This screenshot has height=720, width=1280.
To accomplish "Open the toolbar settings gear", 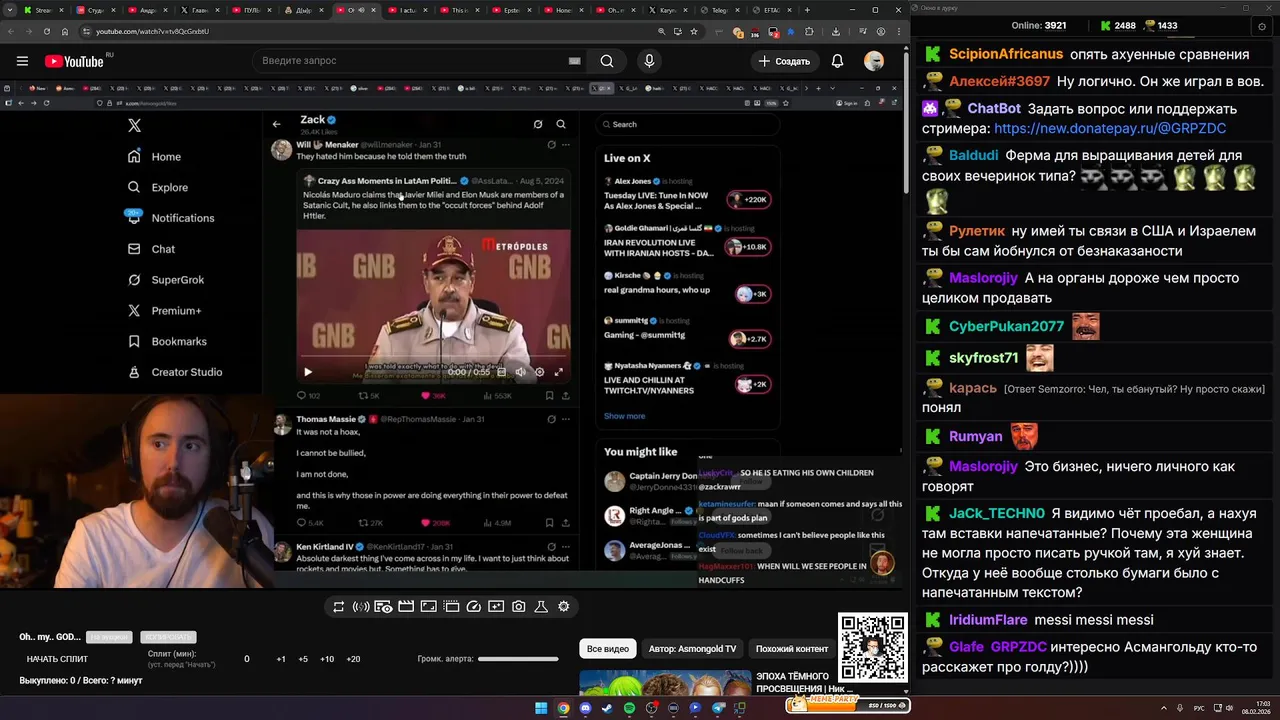I will coord(564,607).
